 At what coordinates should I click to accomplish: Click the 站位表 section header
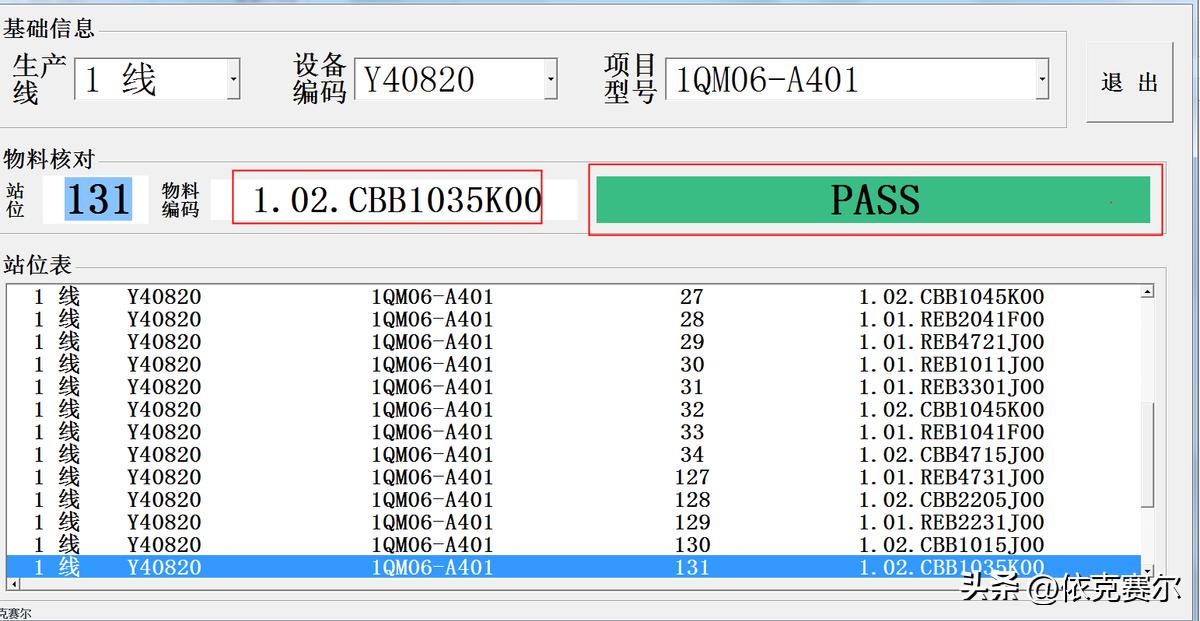[36, 264]
